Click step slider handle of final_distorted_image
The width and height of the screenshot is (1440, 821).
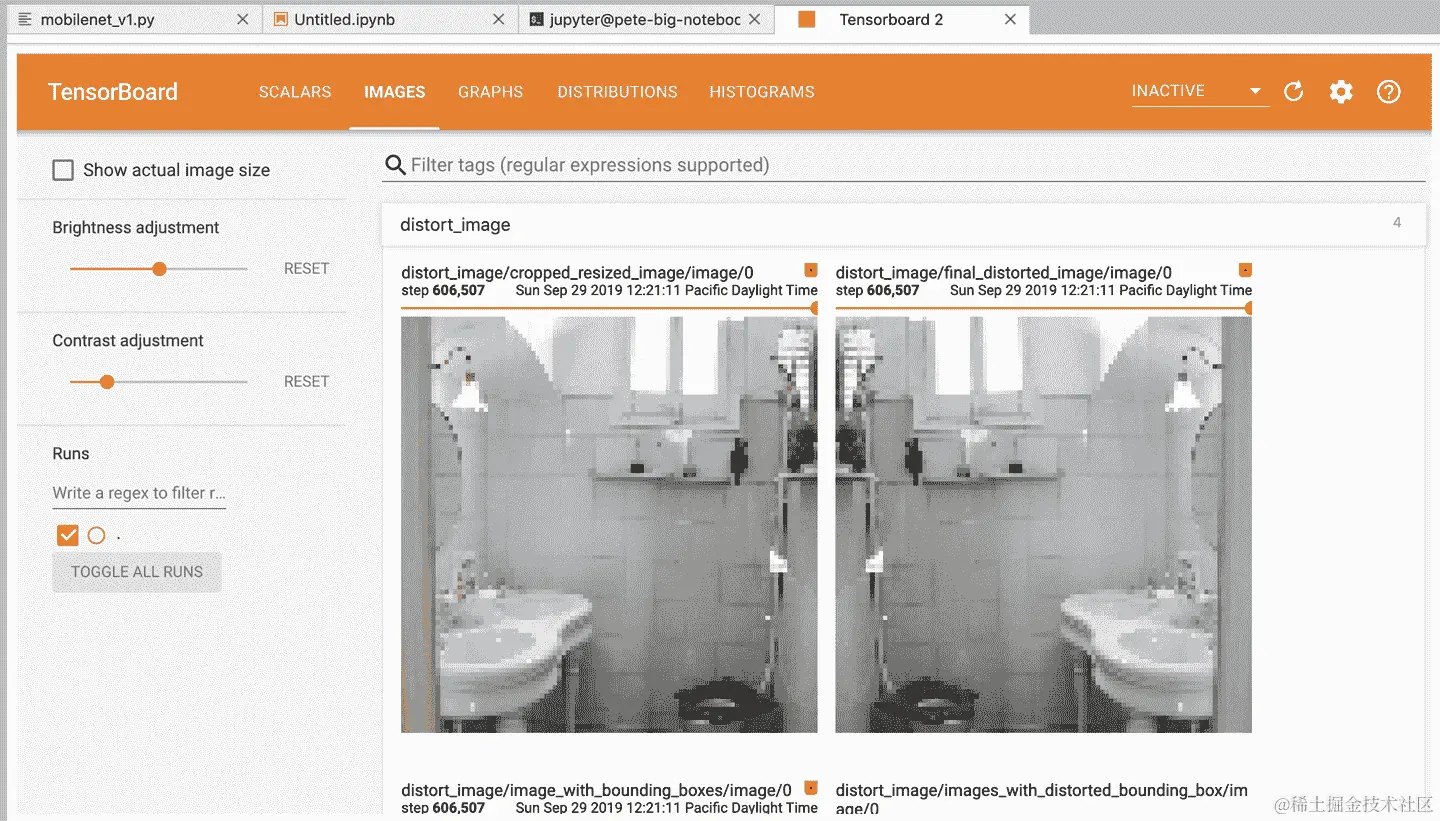(x=1248, y=309)
